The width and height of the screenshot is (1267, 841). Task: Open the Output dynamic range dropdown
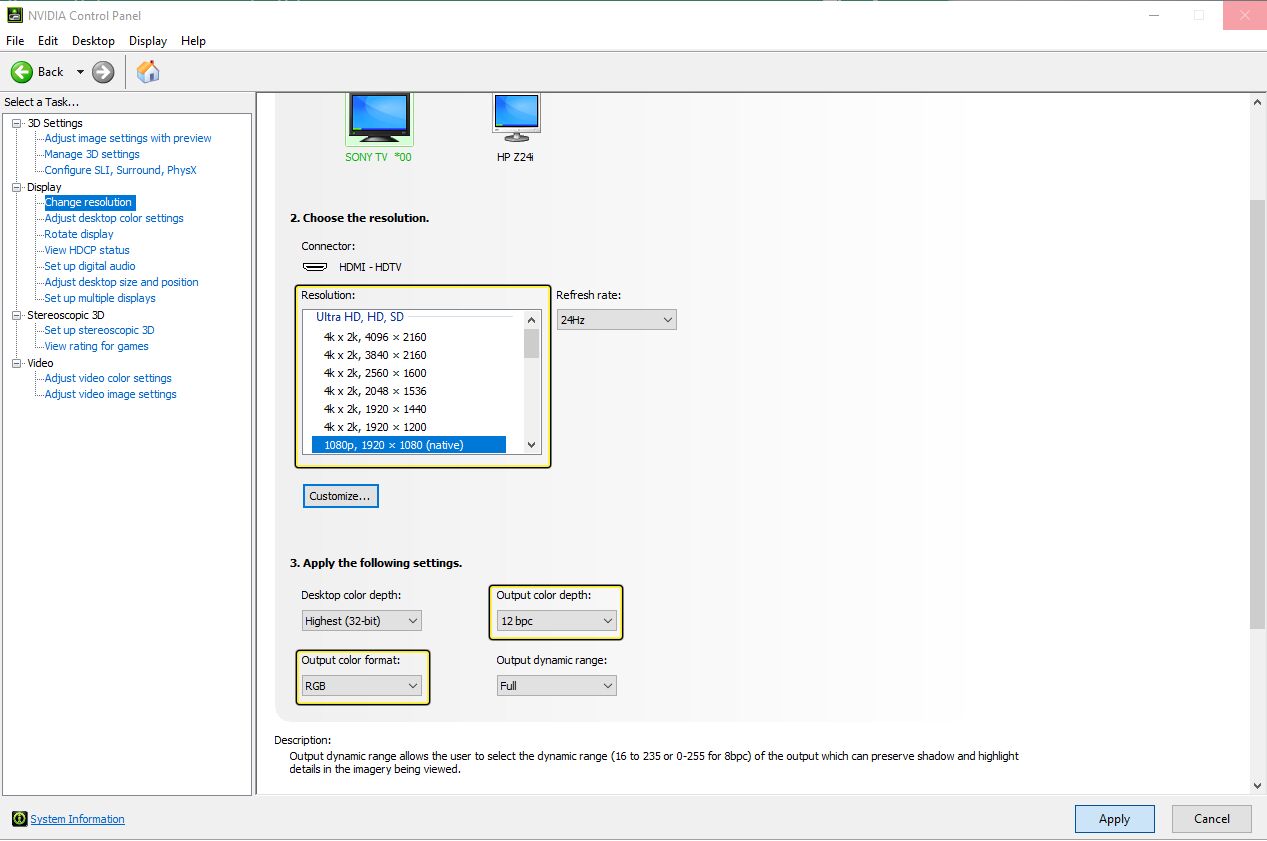tap(556, 686)
